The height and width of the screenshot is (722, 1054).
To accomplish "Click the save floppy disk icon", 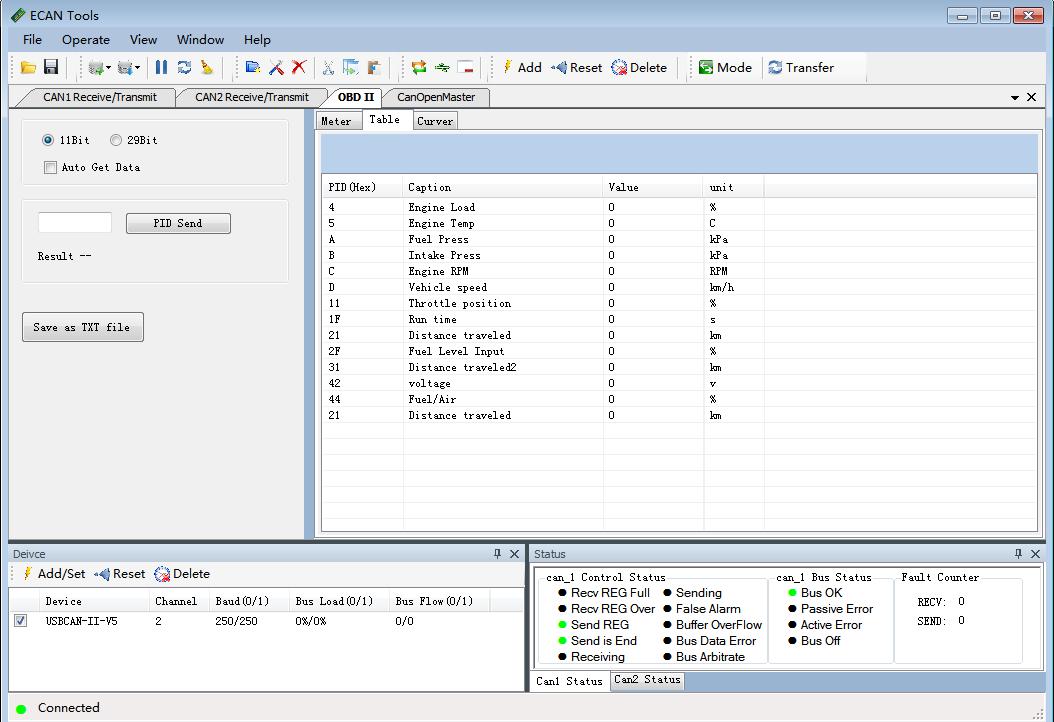I will 51,68.
